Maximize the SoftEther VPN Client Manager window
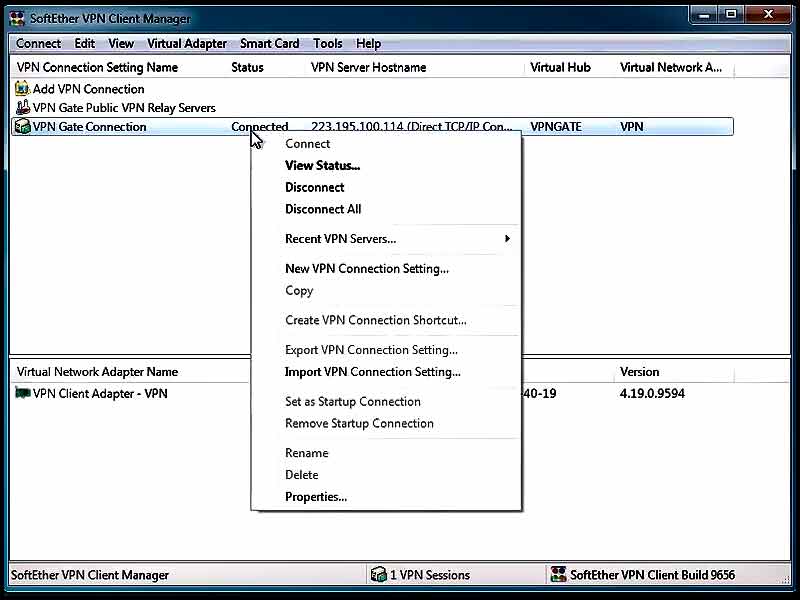 click(x=731, y=15)
